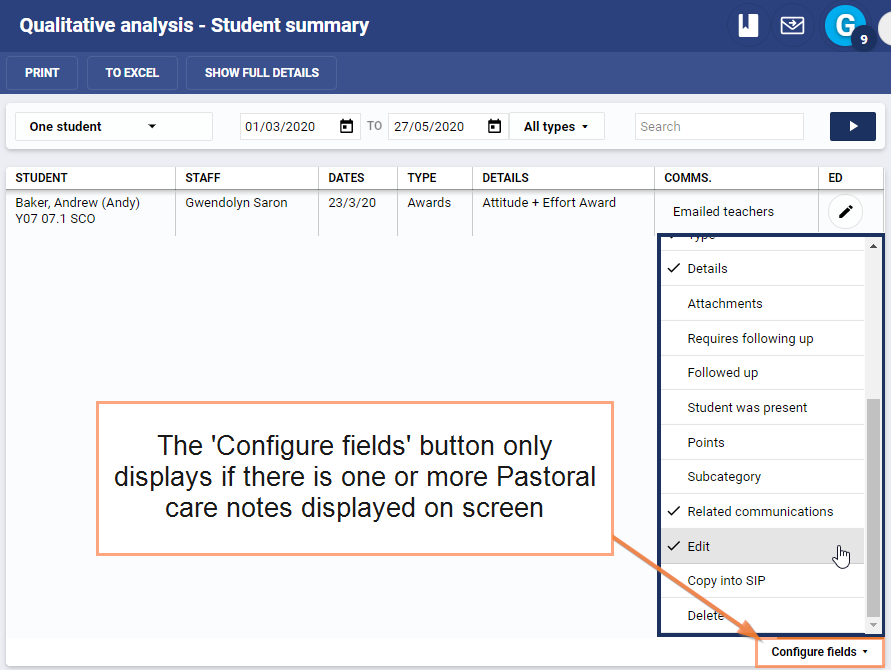Open the start date calendar picker icon

(x=347, y=127)
